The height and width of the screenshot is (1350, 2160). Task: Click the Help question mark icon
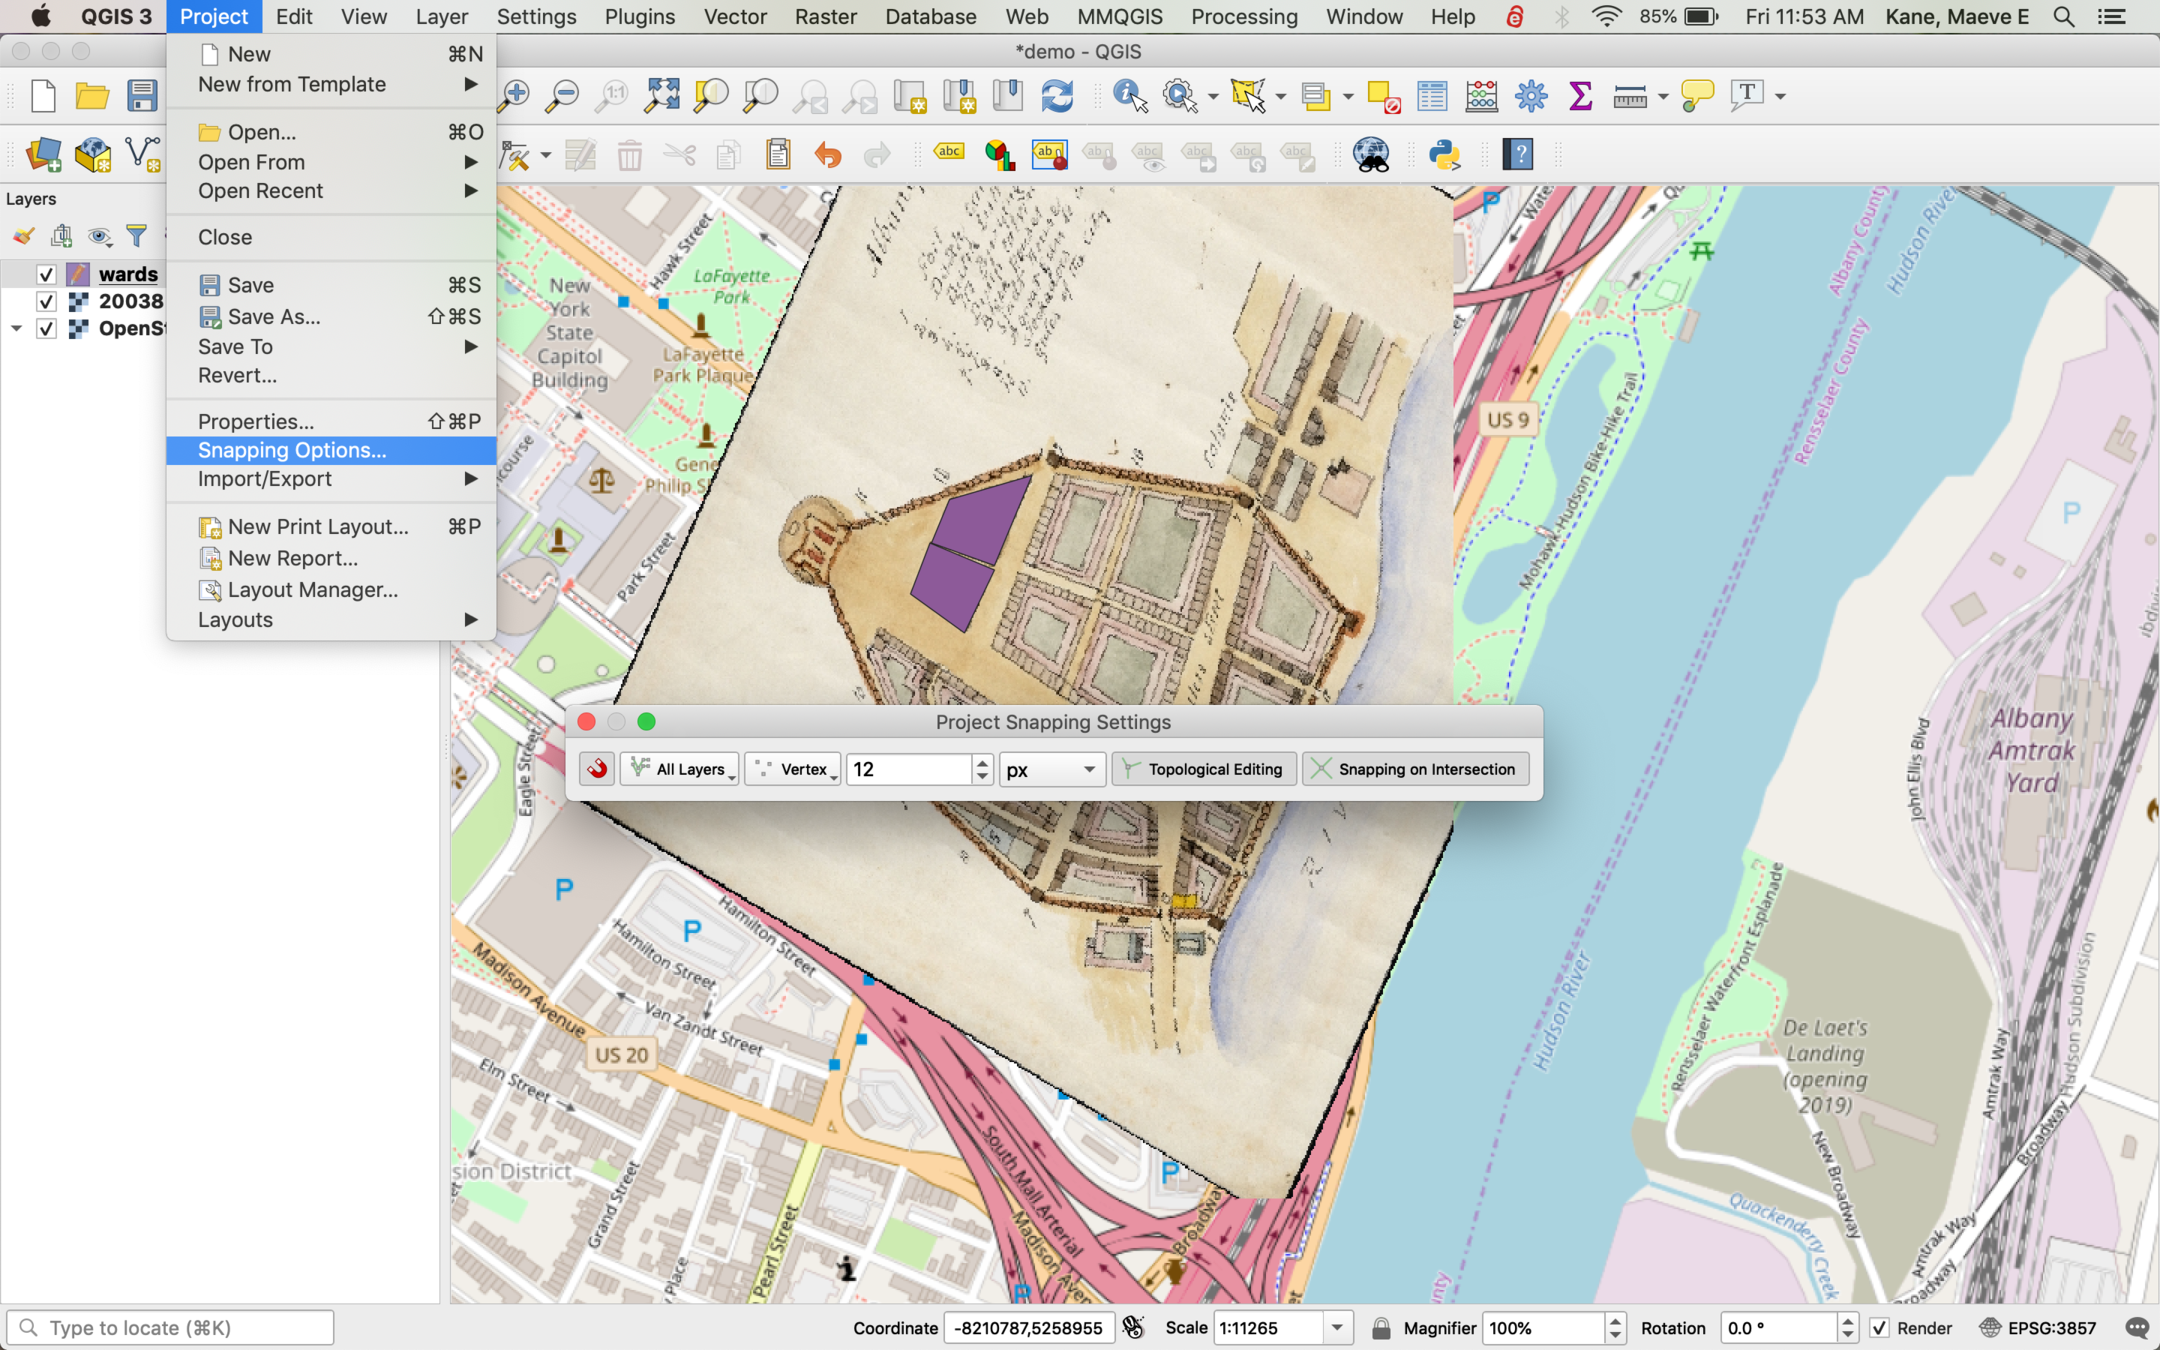1517,154
